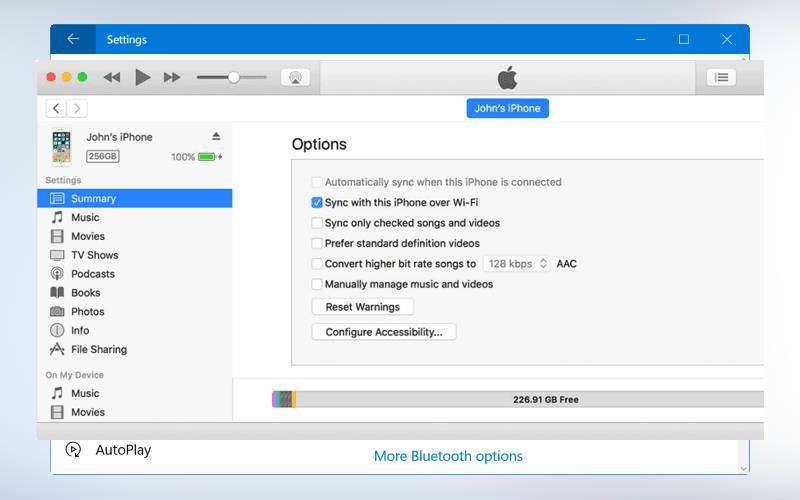Click the Apple logo in status area
Screen dimensions: 800x500
pos(508,78)
